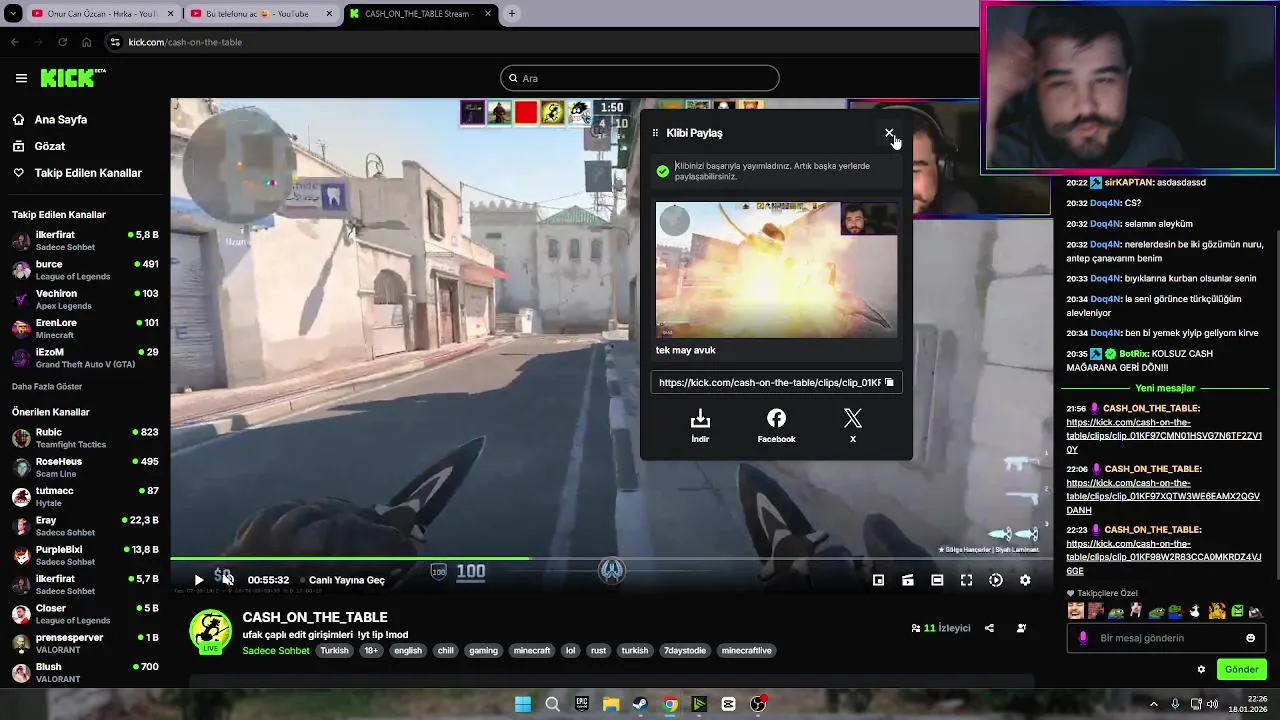Viewport: 1280px width, 720px height.
Task: Open the Sadece Sohbet category link
Action: (276, 650)
